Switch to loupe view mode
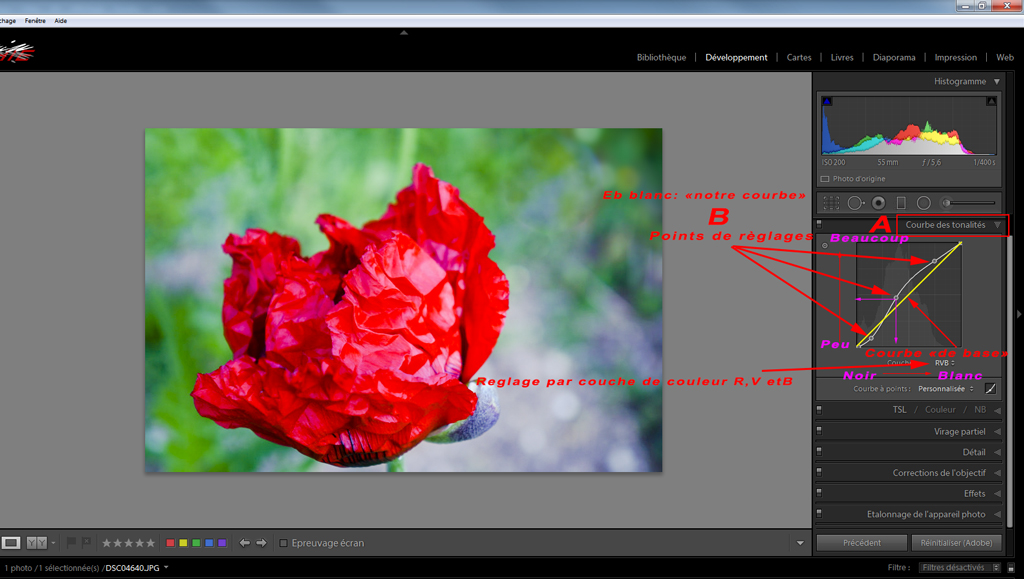 pyautogui.click(x=11, y=543)
